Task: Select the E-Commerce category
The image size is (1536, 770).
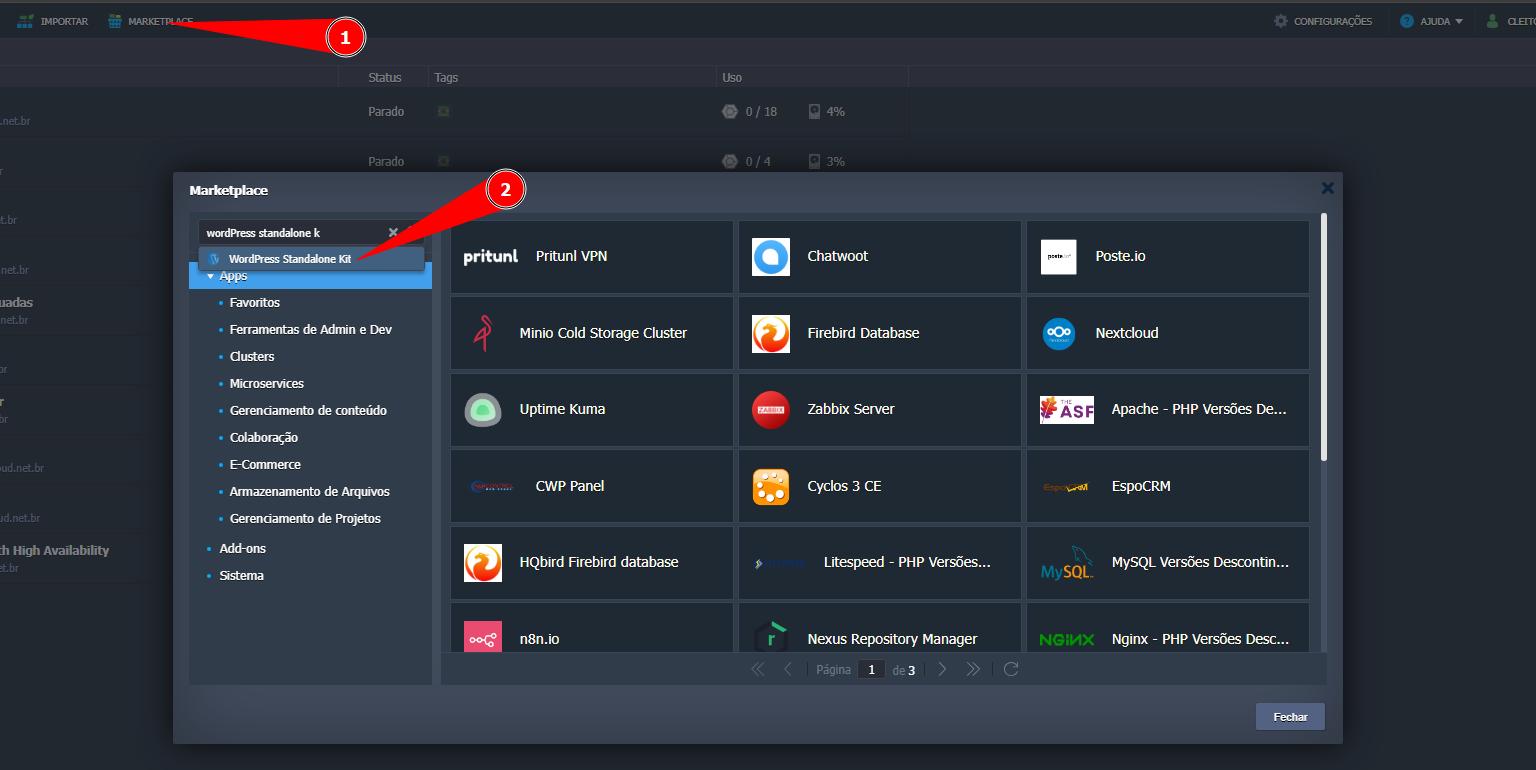Action: pos(265,465)
